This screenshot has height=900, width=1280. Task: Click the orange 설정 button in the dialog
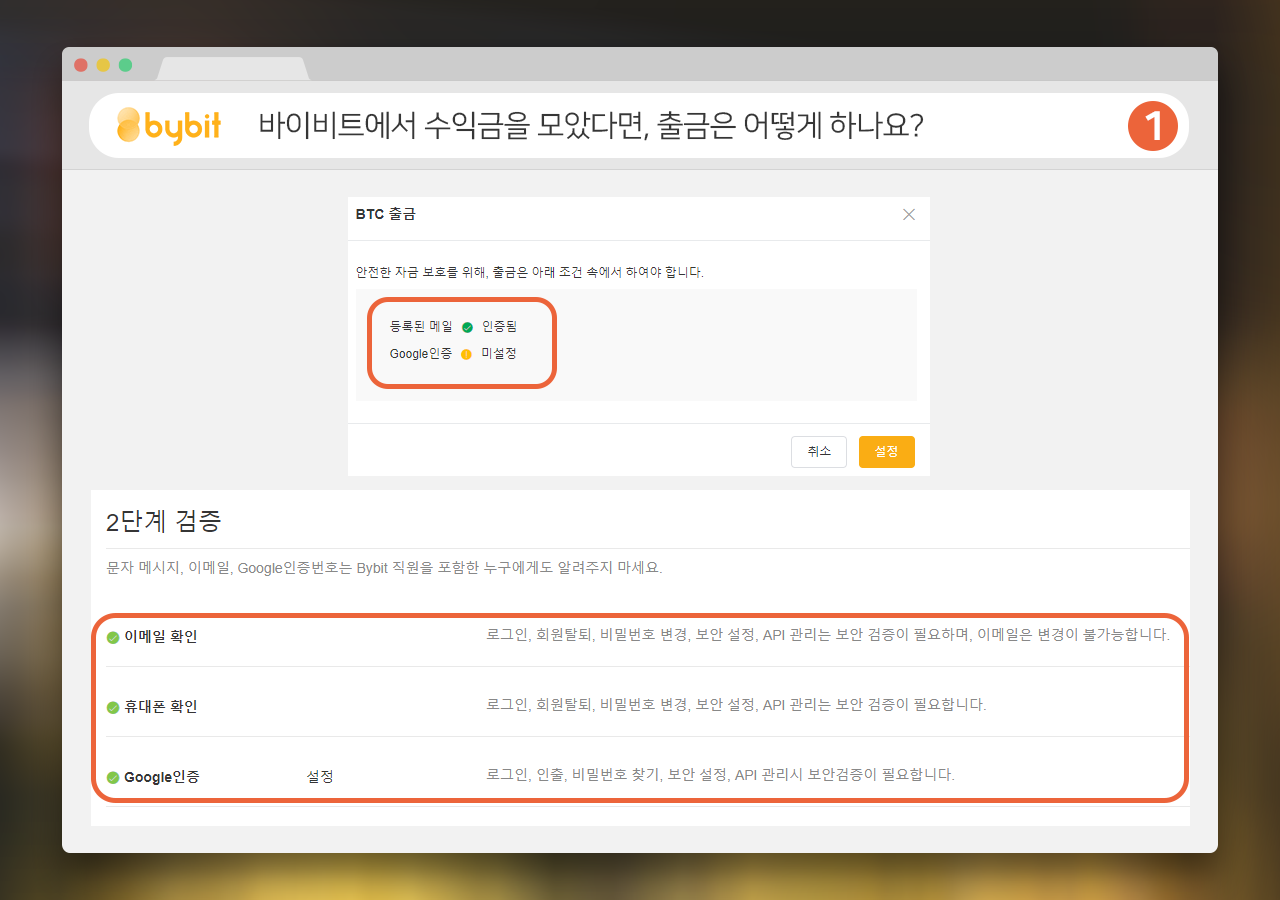[887, 452]
